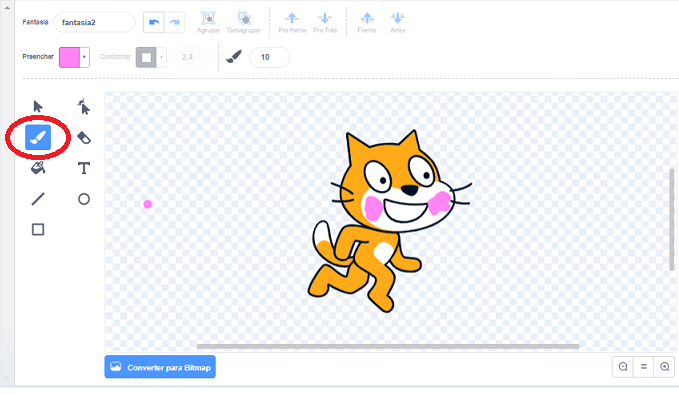Click the pink fill color swatch

(69, 57)
